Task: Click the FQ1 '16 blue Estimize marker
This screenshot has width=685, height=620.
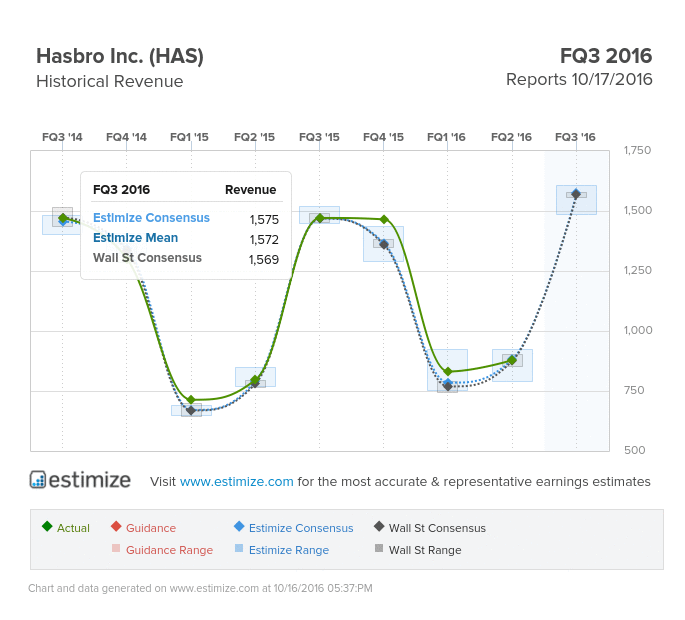Action: click(x=448, y=382)
